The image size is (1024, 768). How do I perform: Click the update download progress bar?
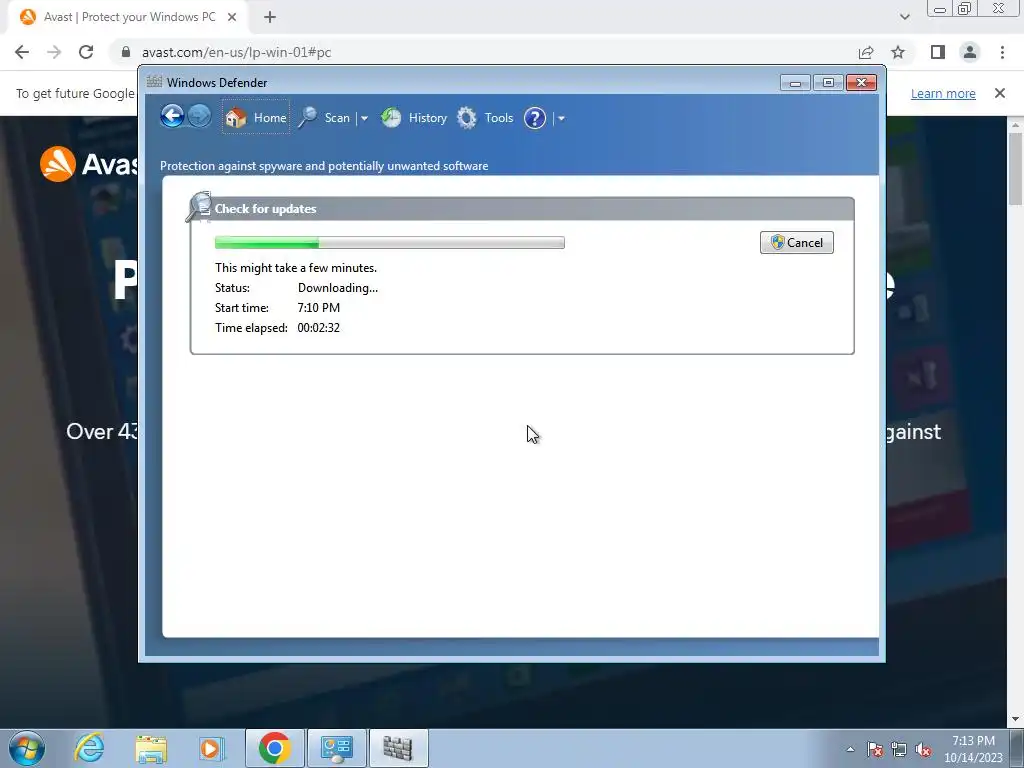390,242
